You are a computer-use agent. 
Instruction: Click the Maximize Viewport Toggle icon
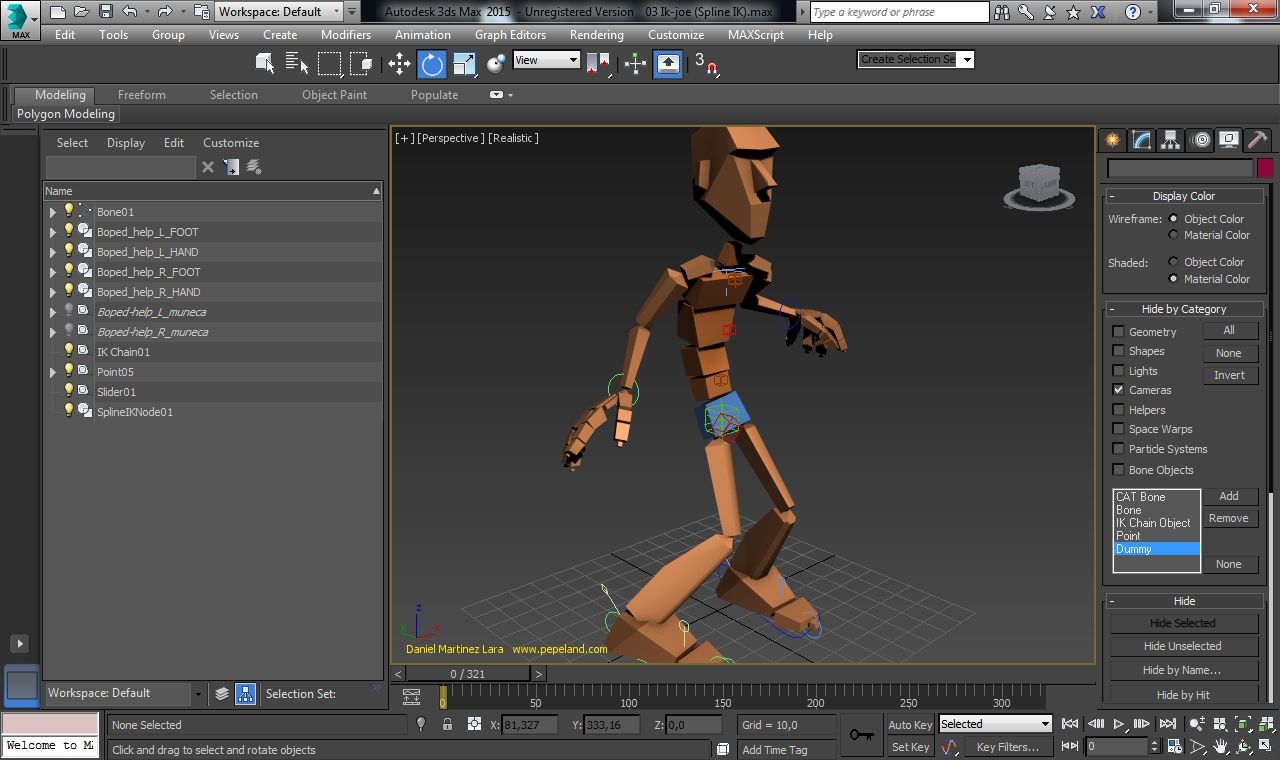pyautogui.click(x=1264, y=746)
